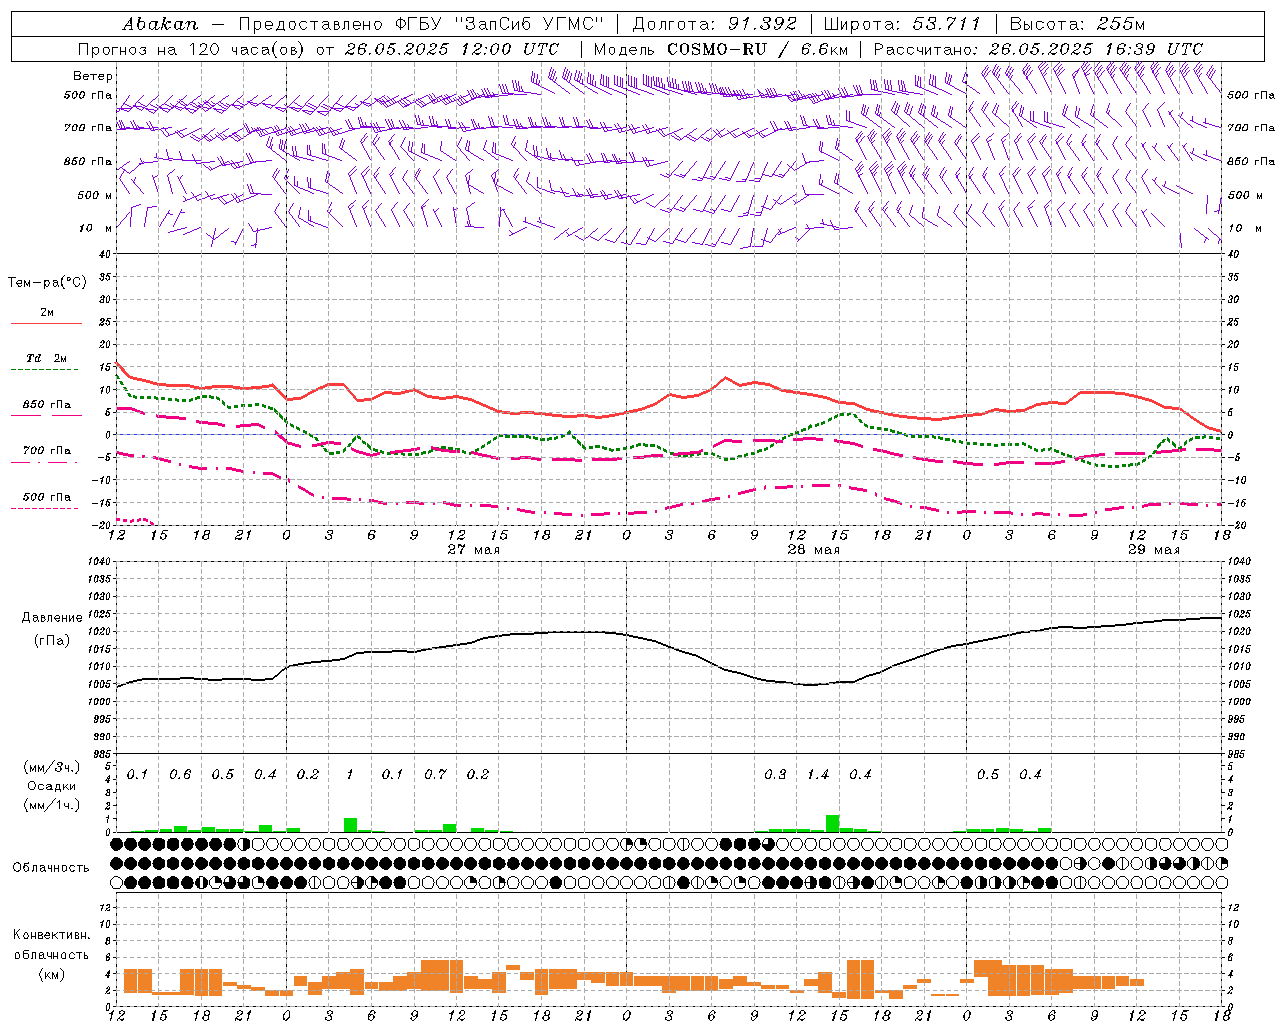
Task: Click the (мм/1ч.) hourly precipitation unit label
Action: (x=51, y=805)
